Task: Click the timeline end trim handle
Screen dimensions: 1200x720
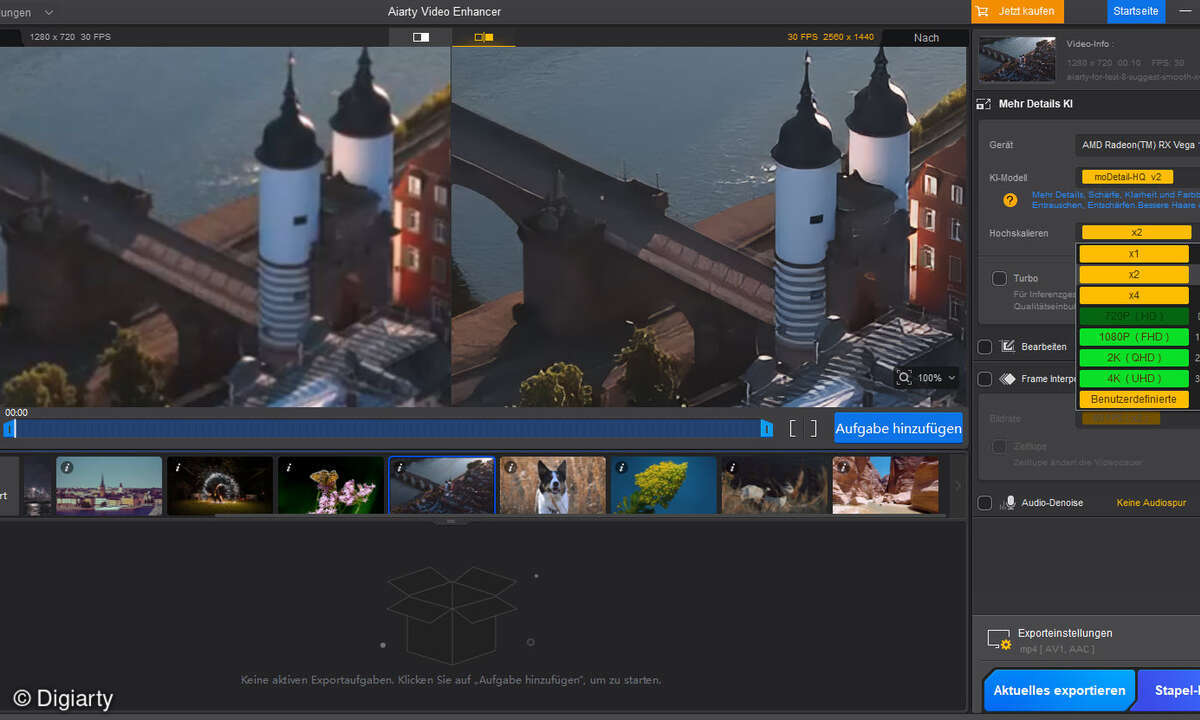Action: (767, 428)
